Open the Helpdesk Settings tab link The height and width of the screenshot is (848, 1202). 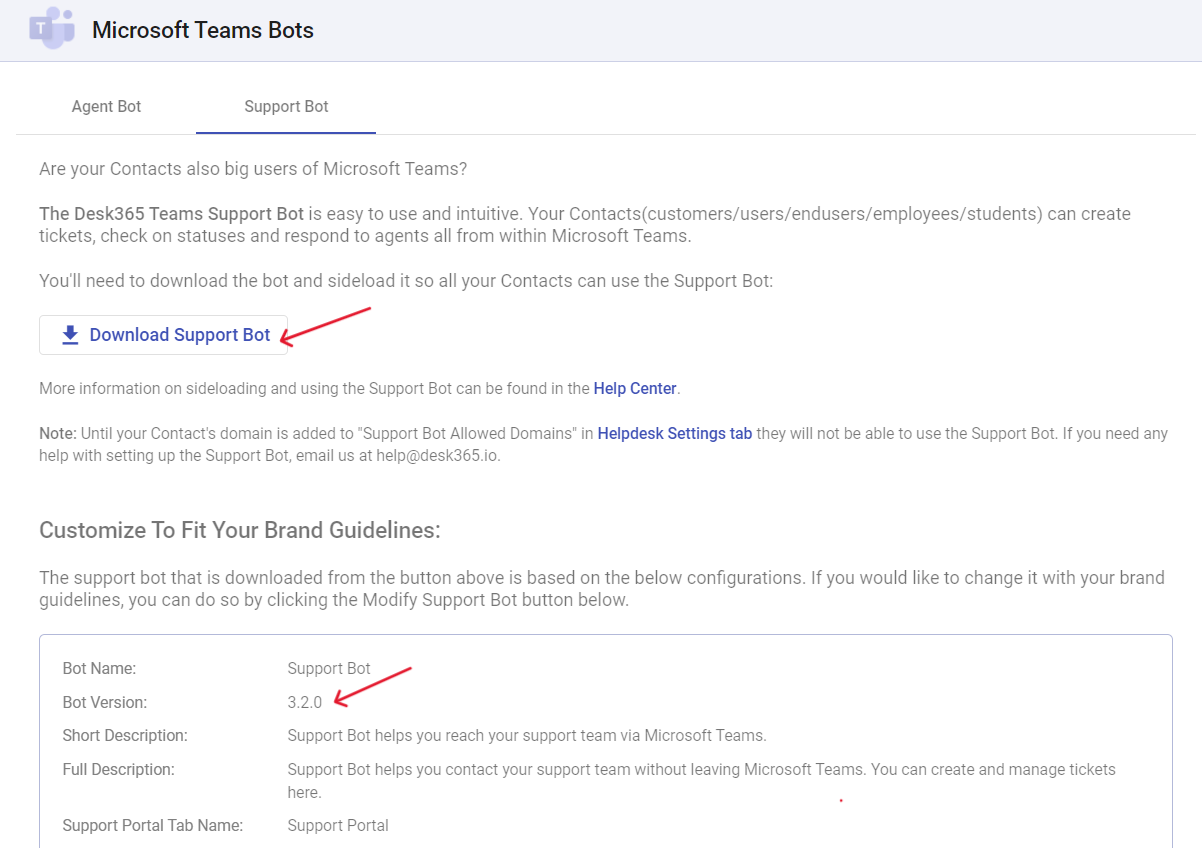(675, 434)
